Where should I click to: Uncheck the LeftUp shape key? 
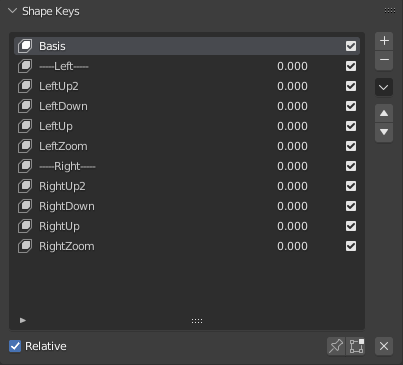point(351,126)
